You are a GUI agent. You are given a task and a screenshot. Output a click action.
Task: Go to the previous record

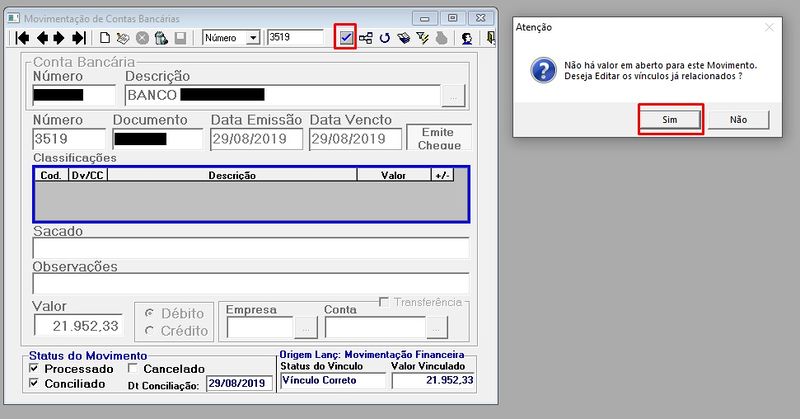click(42, 38)
